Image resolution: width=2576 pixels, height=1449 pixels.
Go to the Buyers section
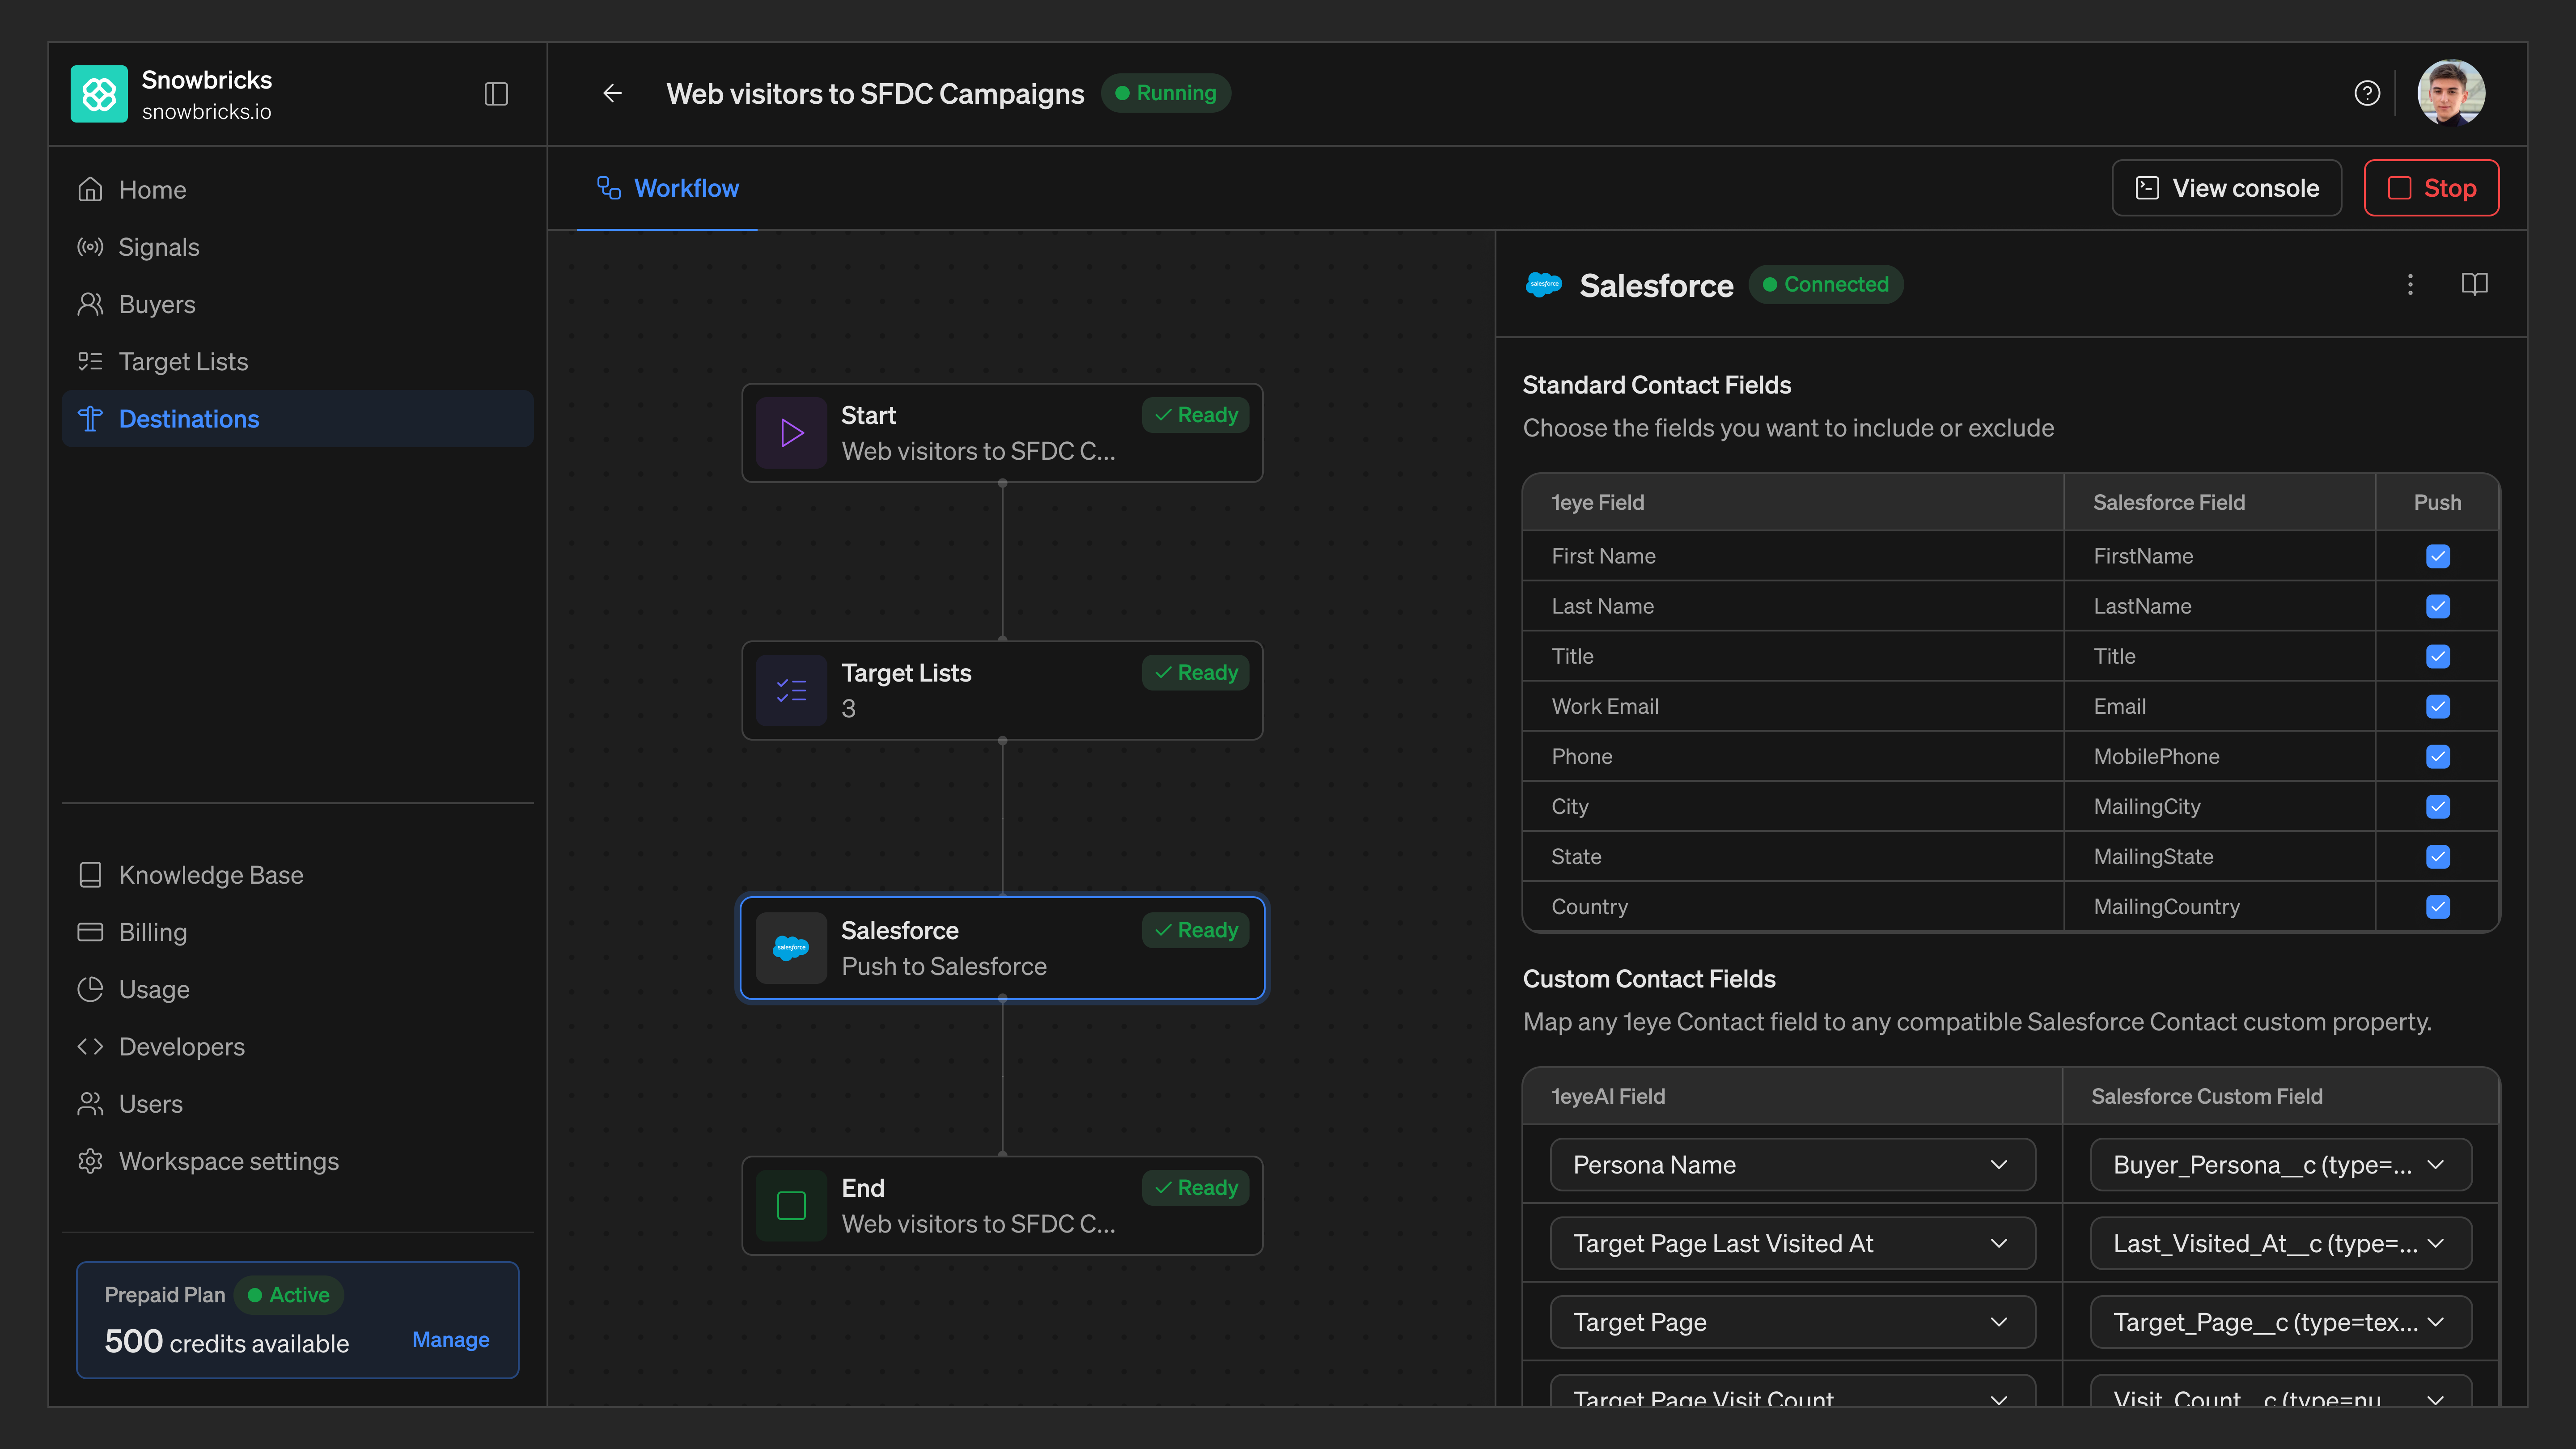(x=297, y=304)
